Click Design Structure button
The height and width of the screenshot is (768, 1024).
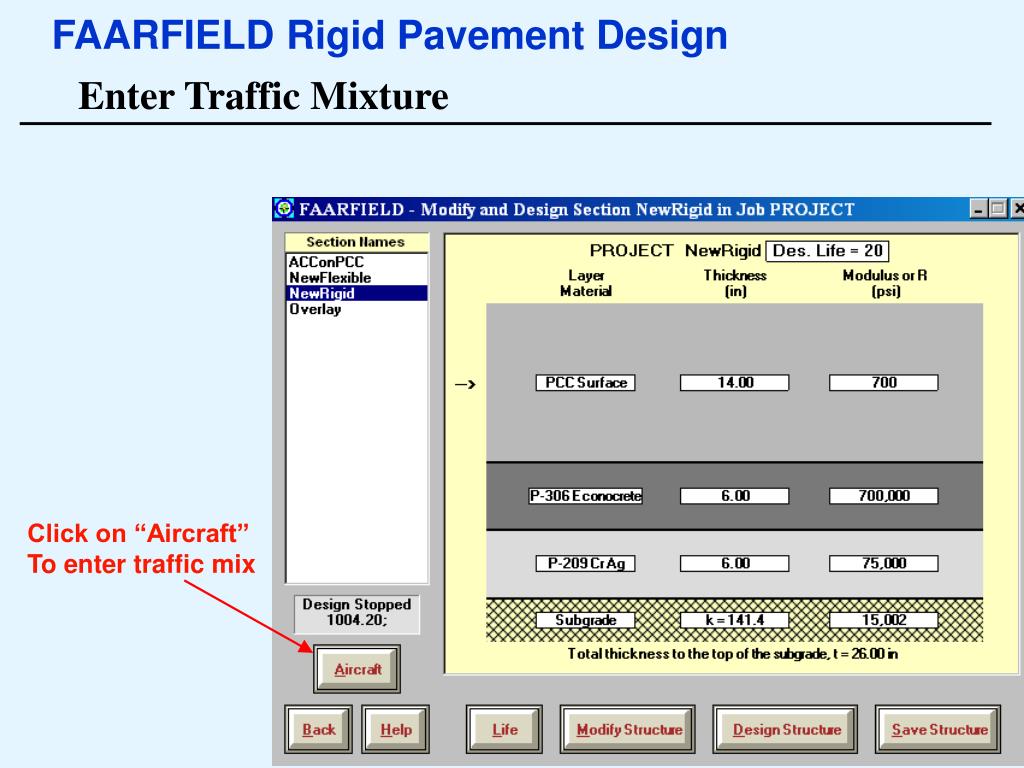coord(786,729)
